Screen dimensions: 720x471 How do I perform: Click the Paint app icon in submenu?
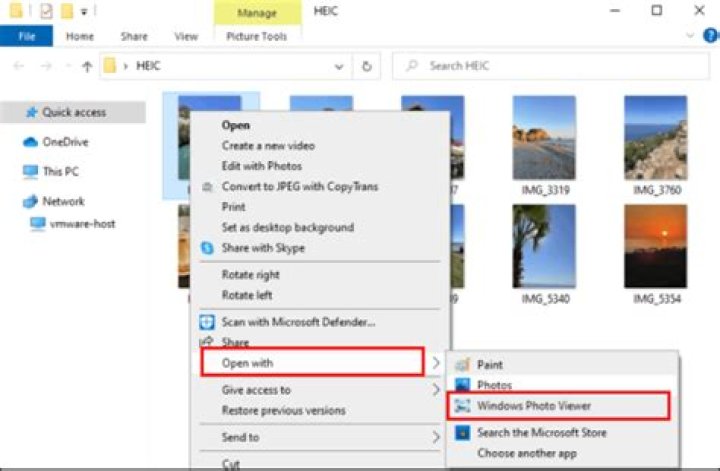462,365
